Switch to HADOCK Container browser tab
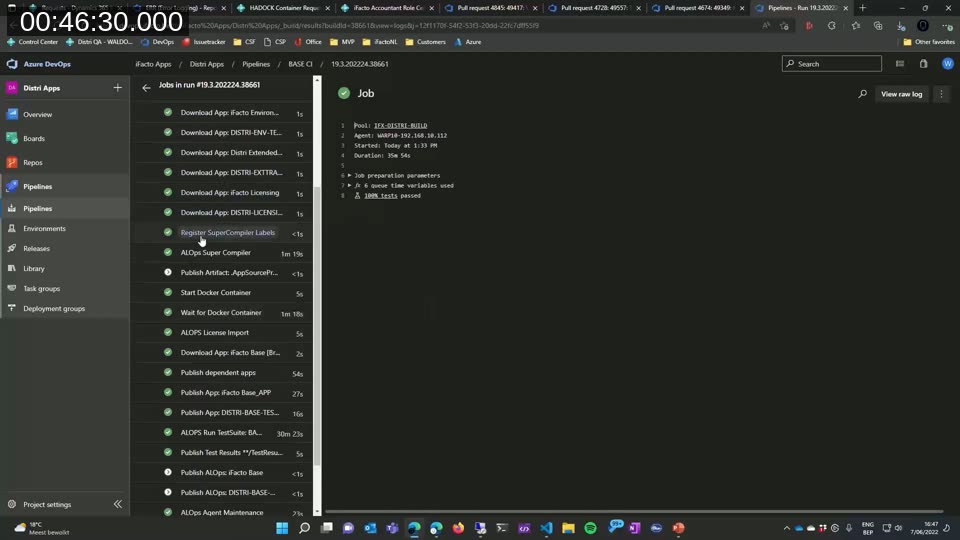The image size is (960, 540). click(x=285, y=8)
